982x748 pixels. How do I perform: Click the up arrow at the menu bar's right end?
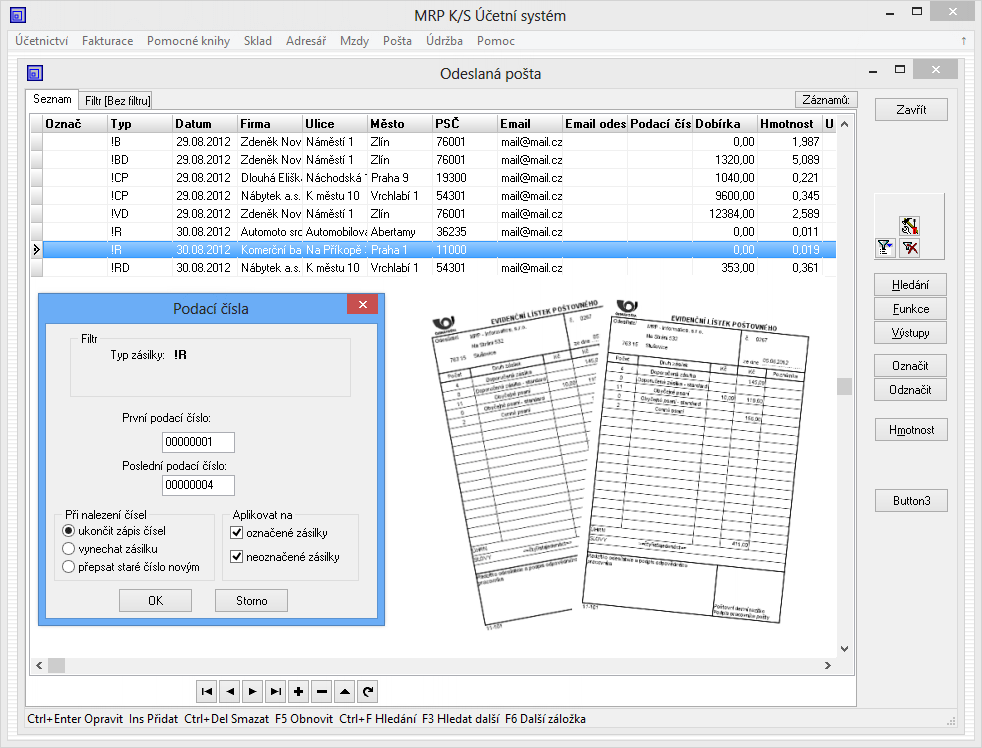click(x=964, y=41)
